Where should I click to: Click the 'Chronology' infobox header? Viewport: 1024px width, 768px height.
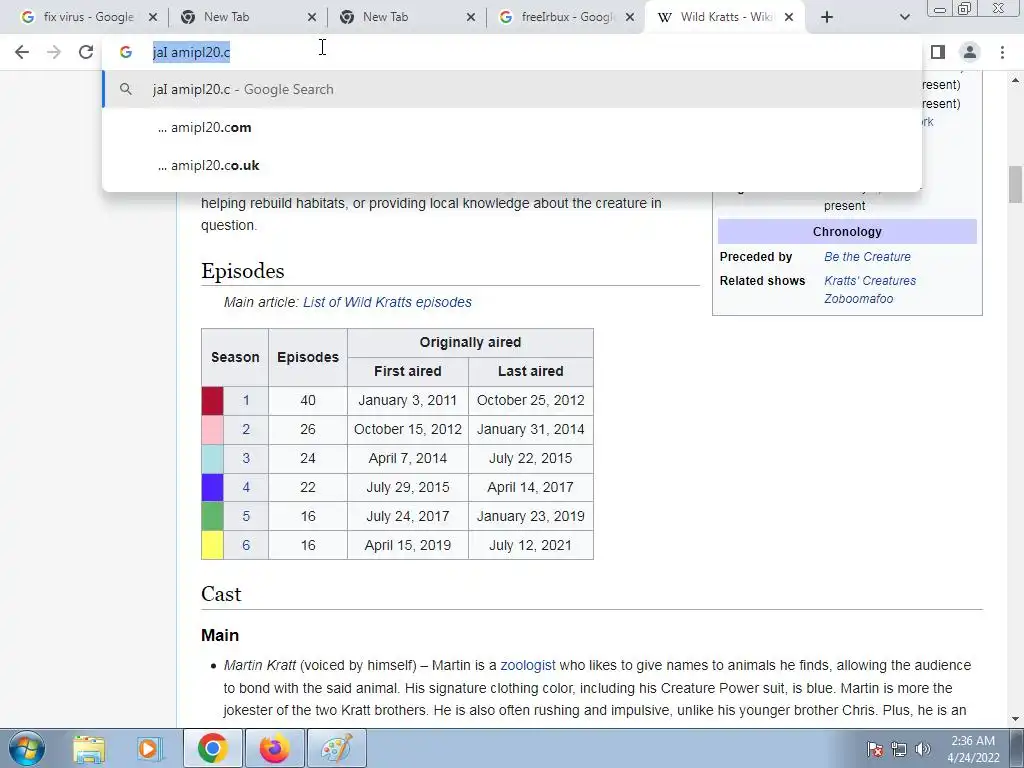point(847,232)
